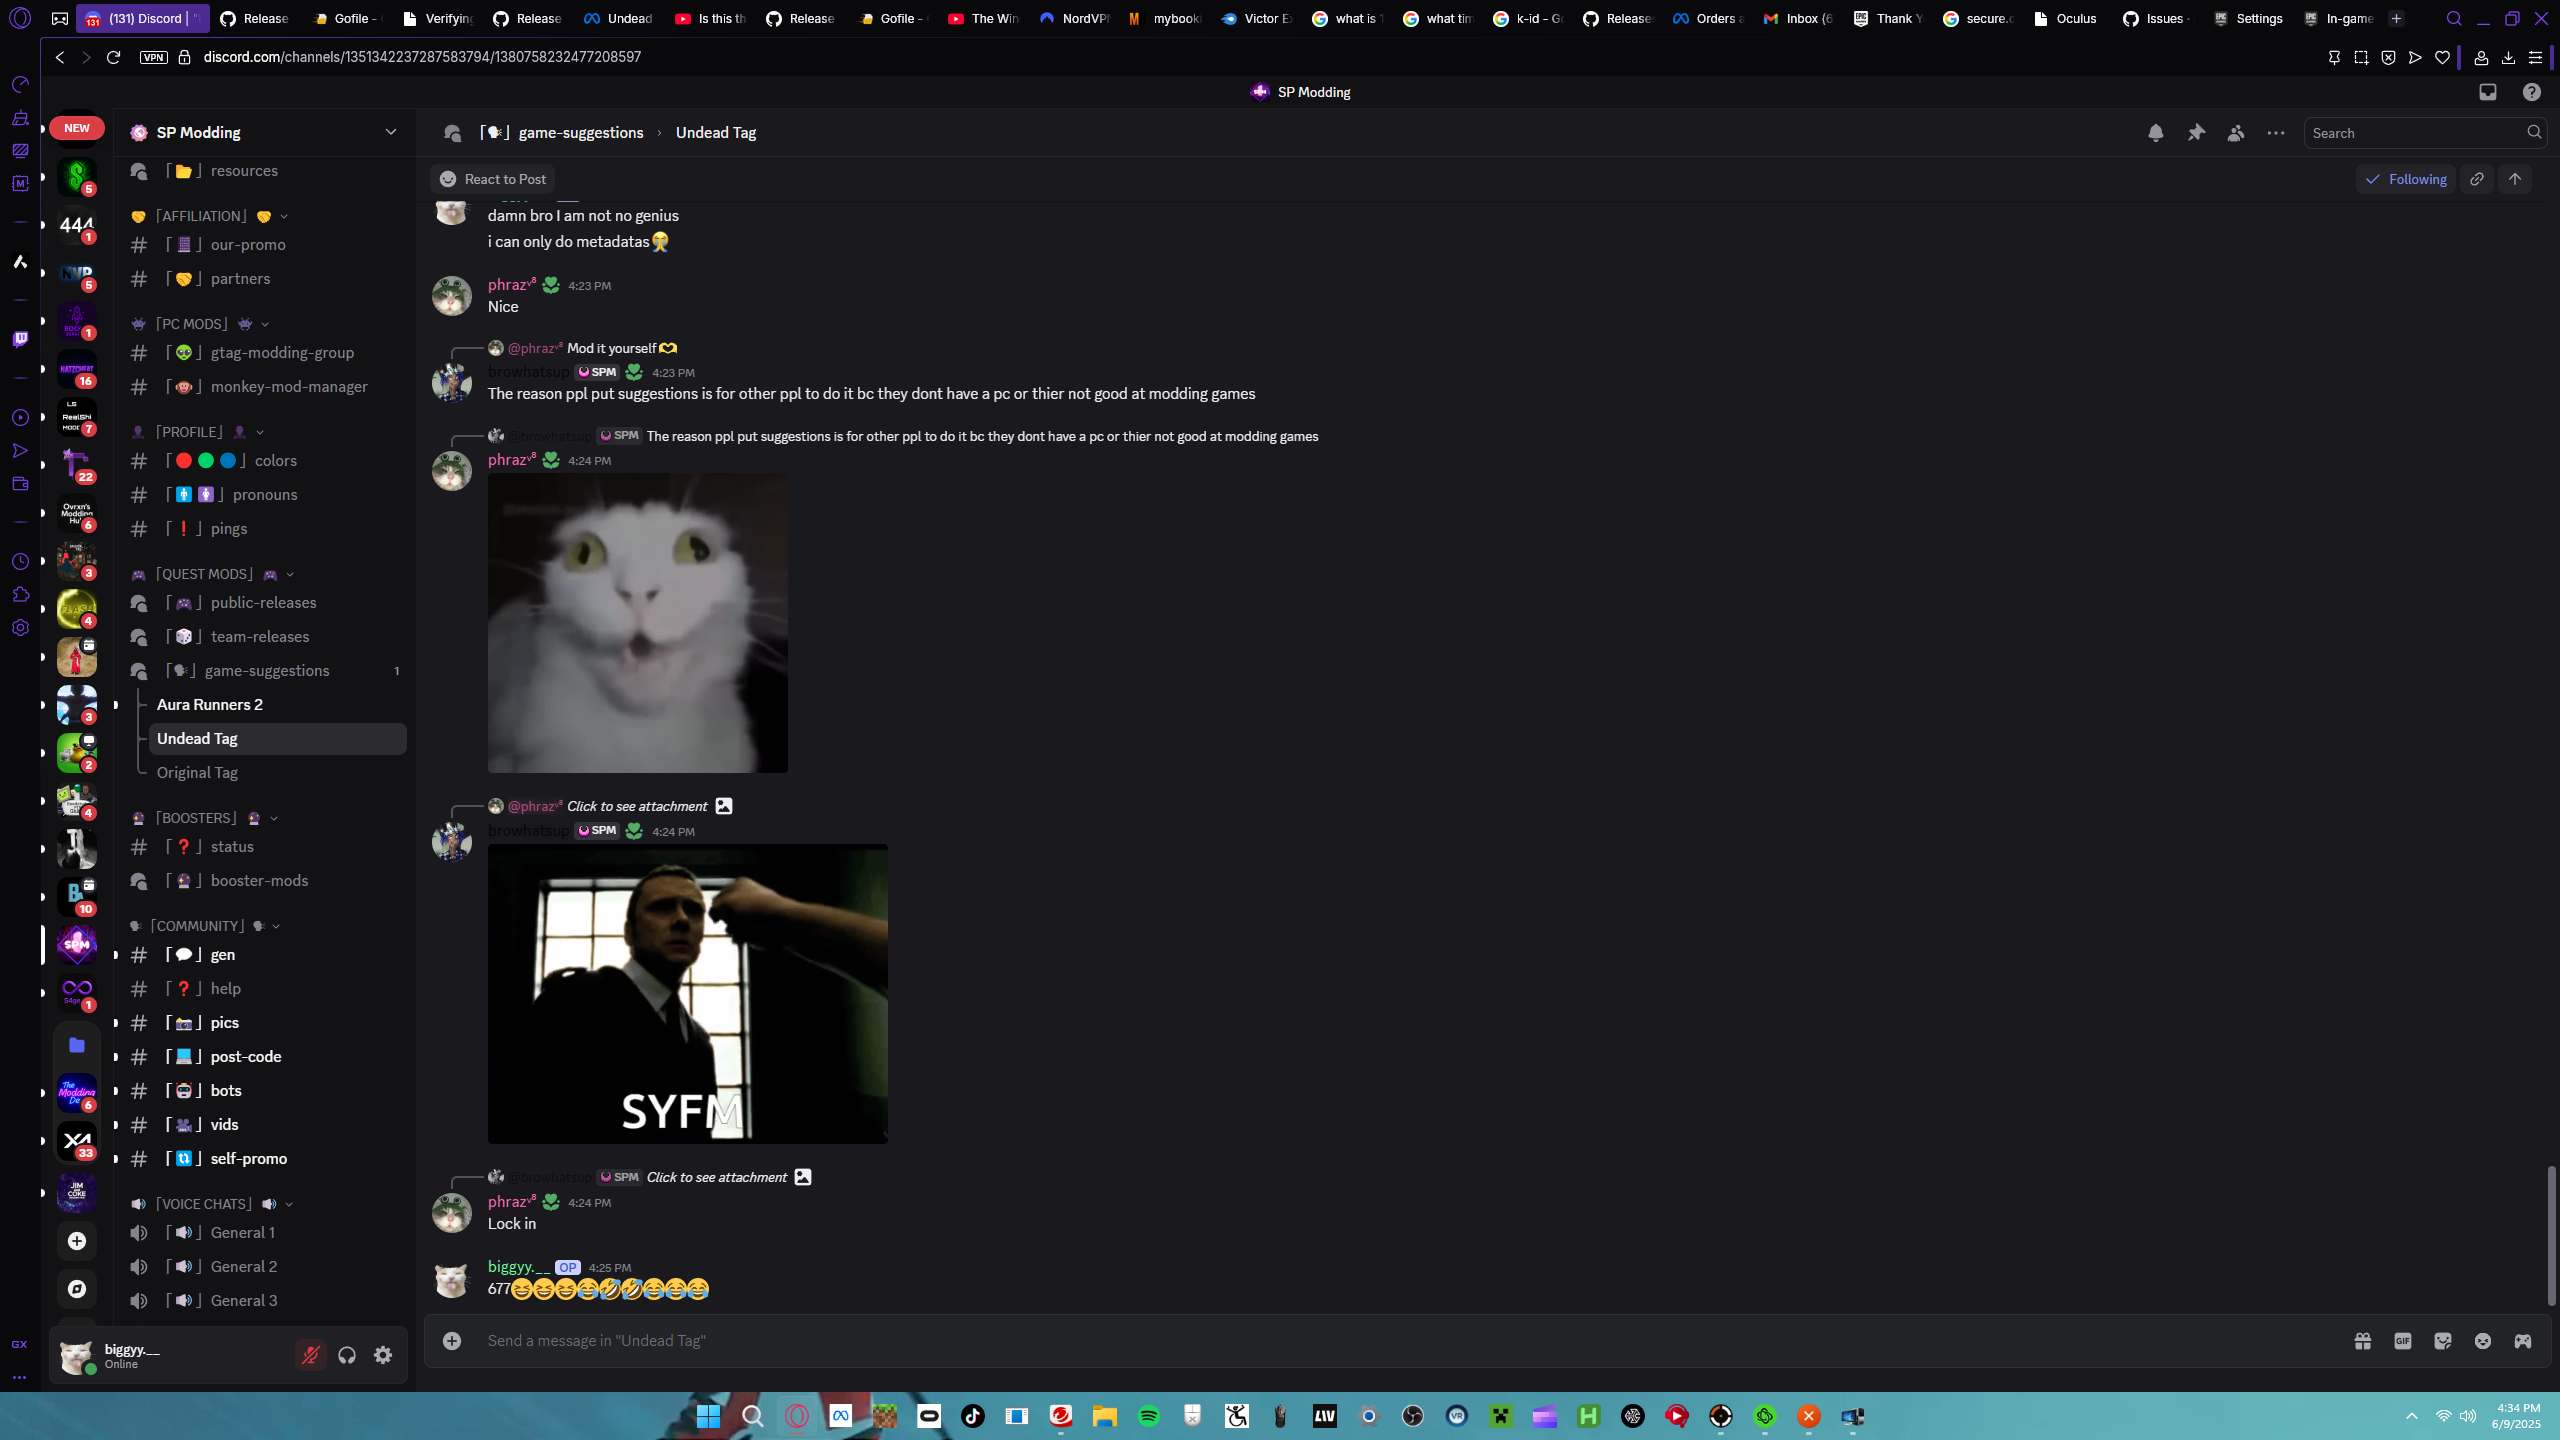Show the member list
2560x1440 pixels.
coord(2236,133)
